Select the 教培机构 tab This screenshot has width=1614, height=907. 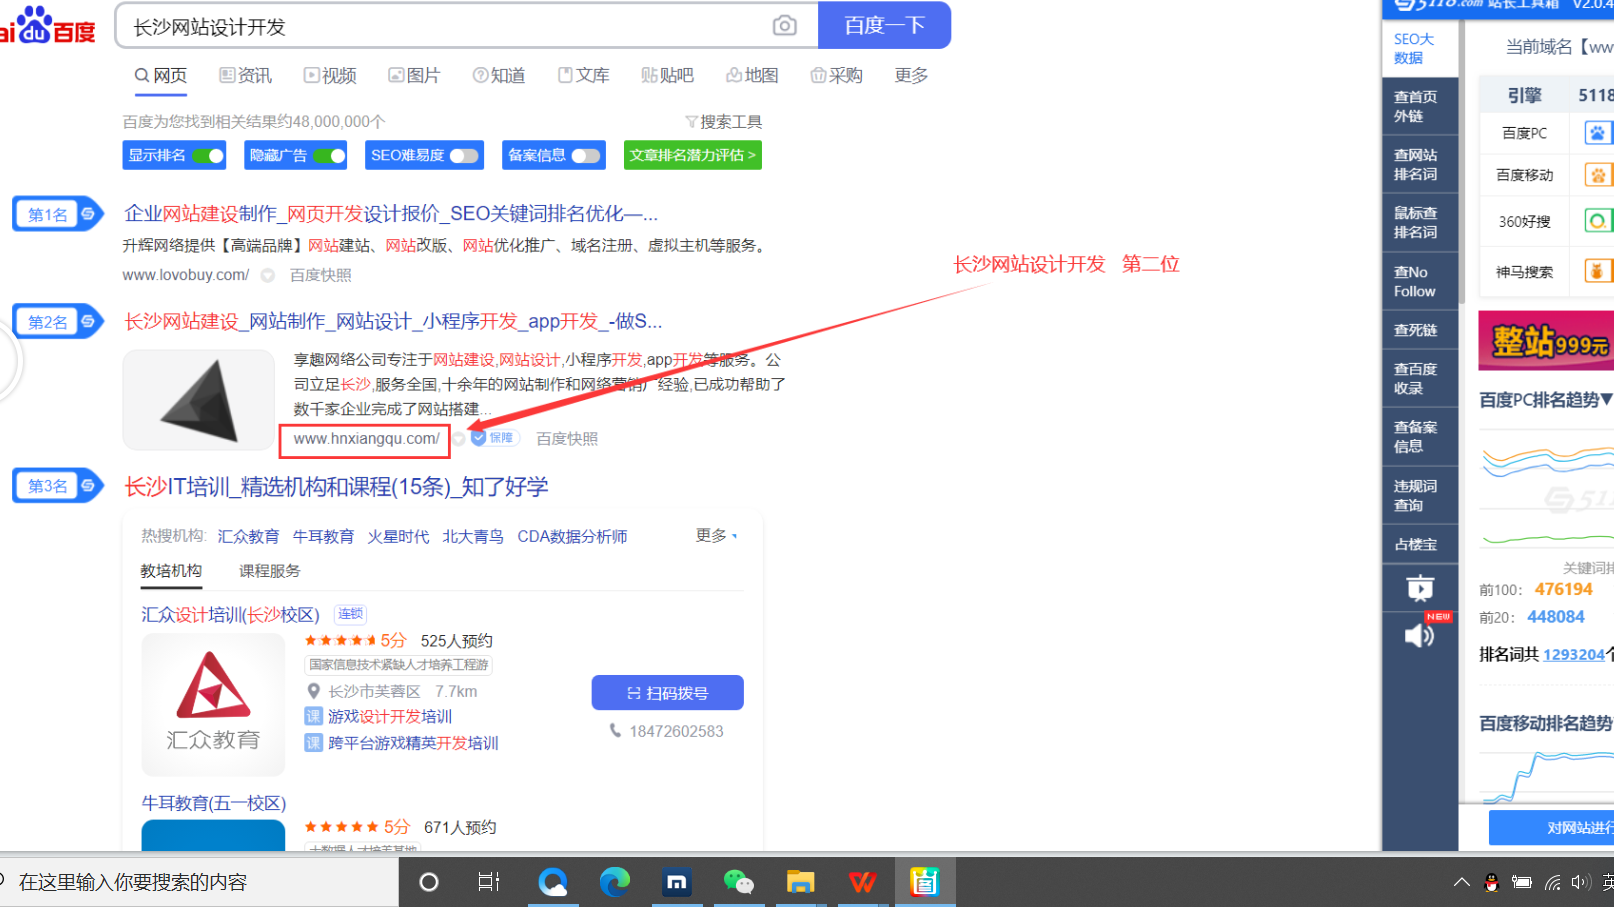[x=171, y=571]
